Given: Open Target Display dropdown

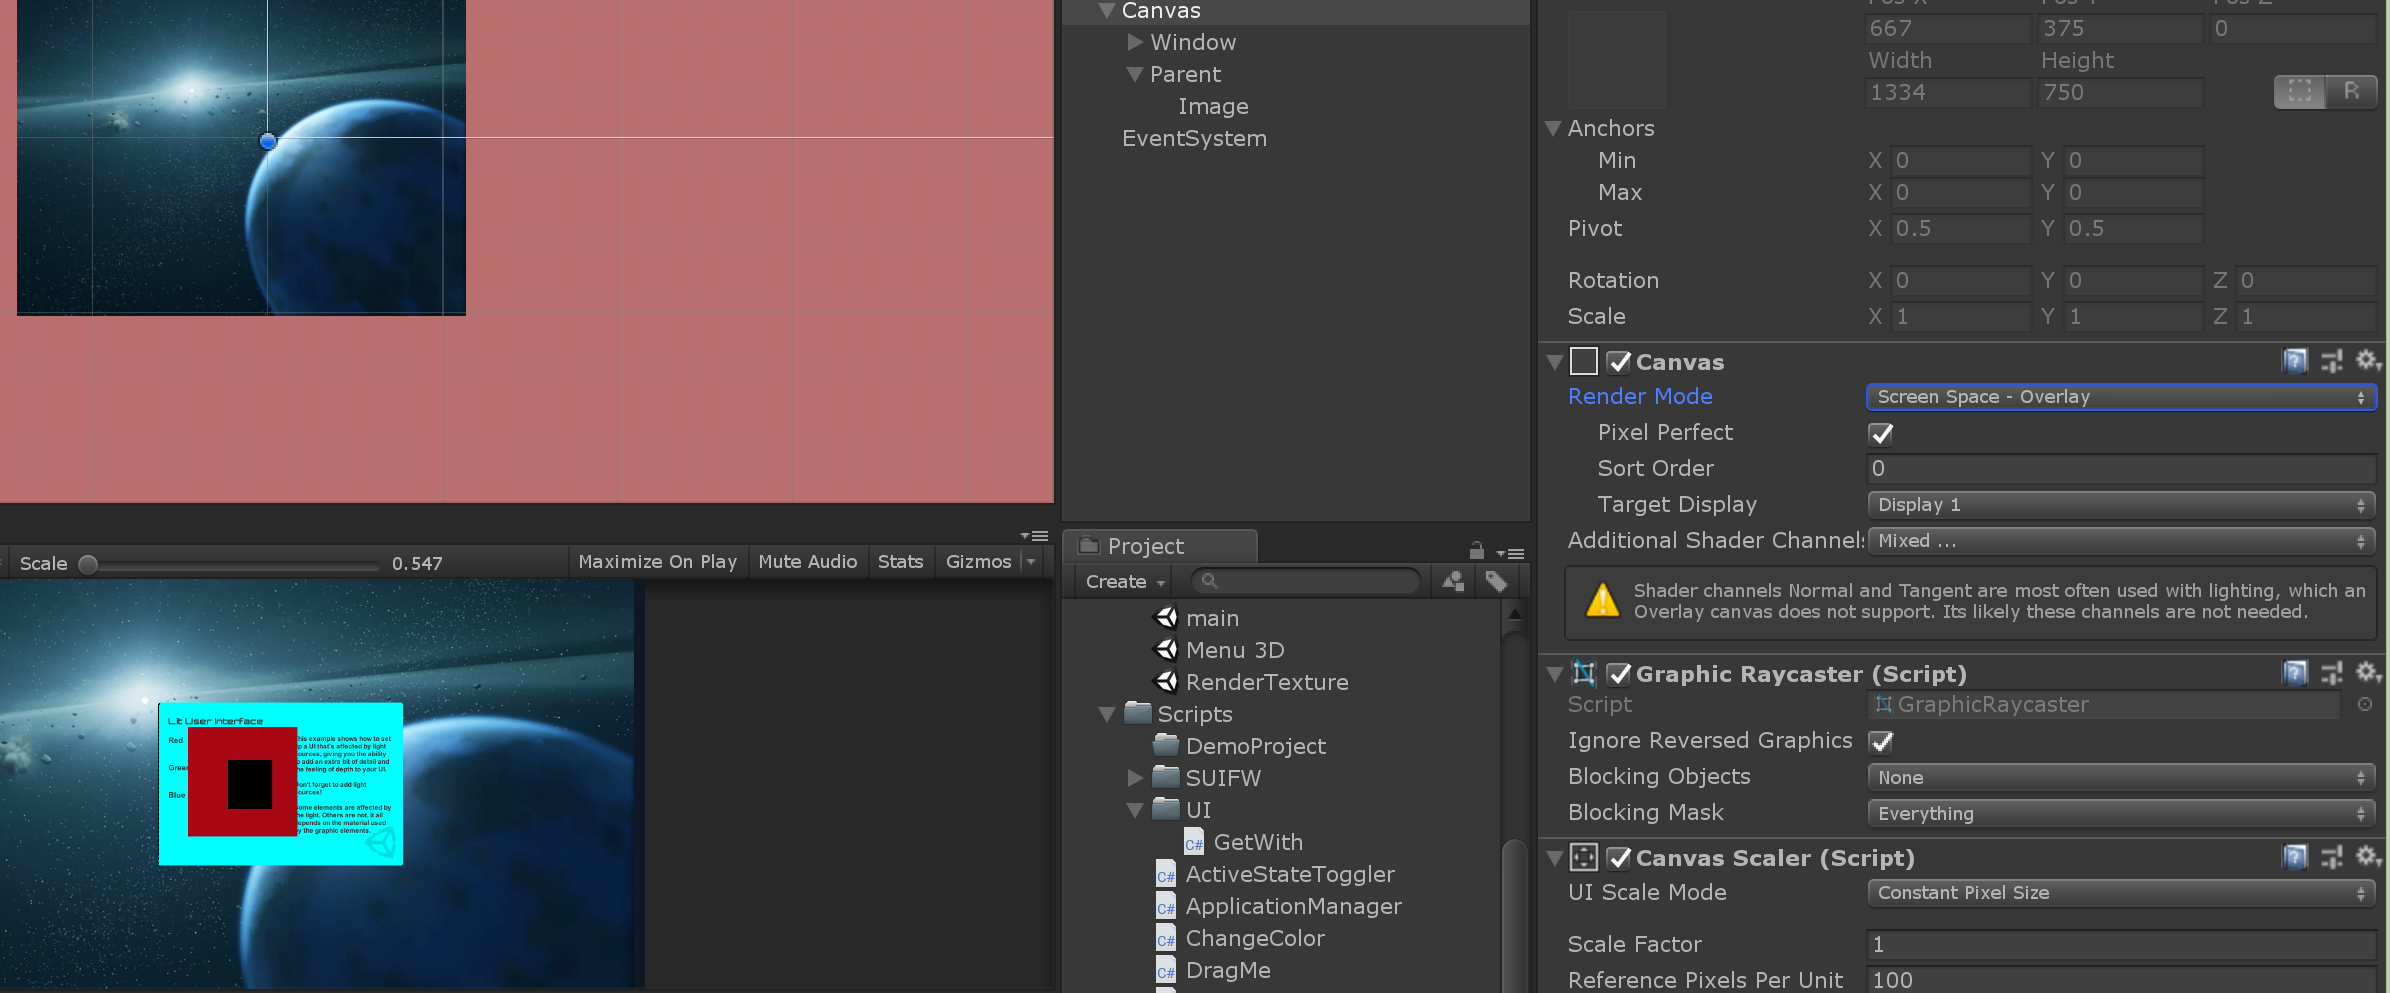Looking at the screenshot, I should [x=2121, y=505].
